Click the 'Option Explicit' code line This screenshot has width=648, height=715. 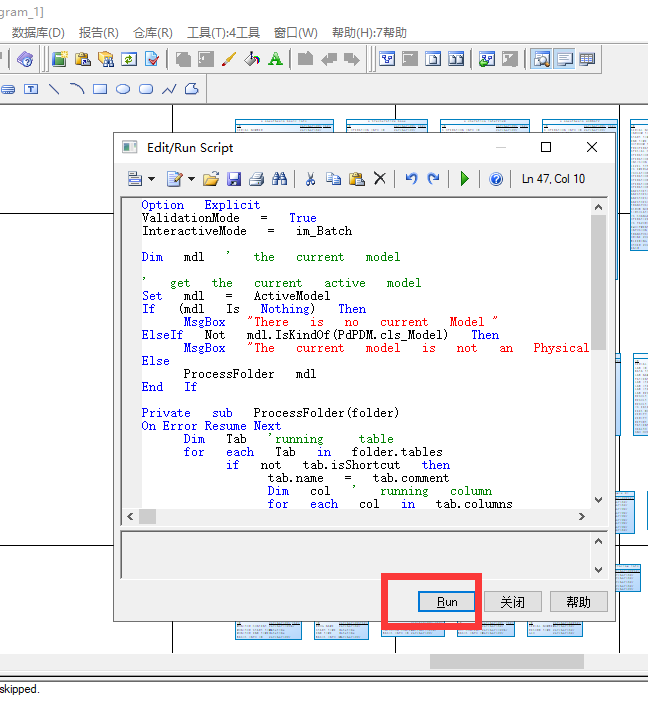[x=201, y=205]
